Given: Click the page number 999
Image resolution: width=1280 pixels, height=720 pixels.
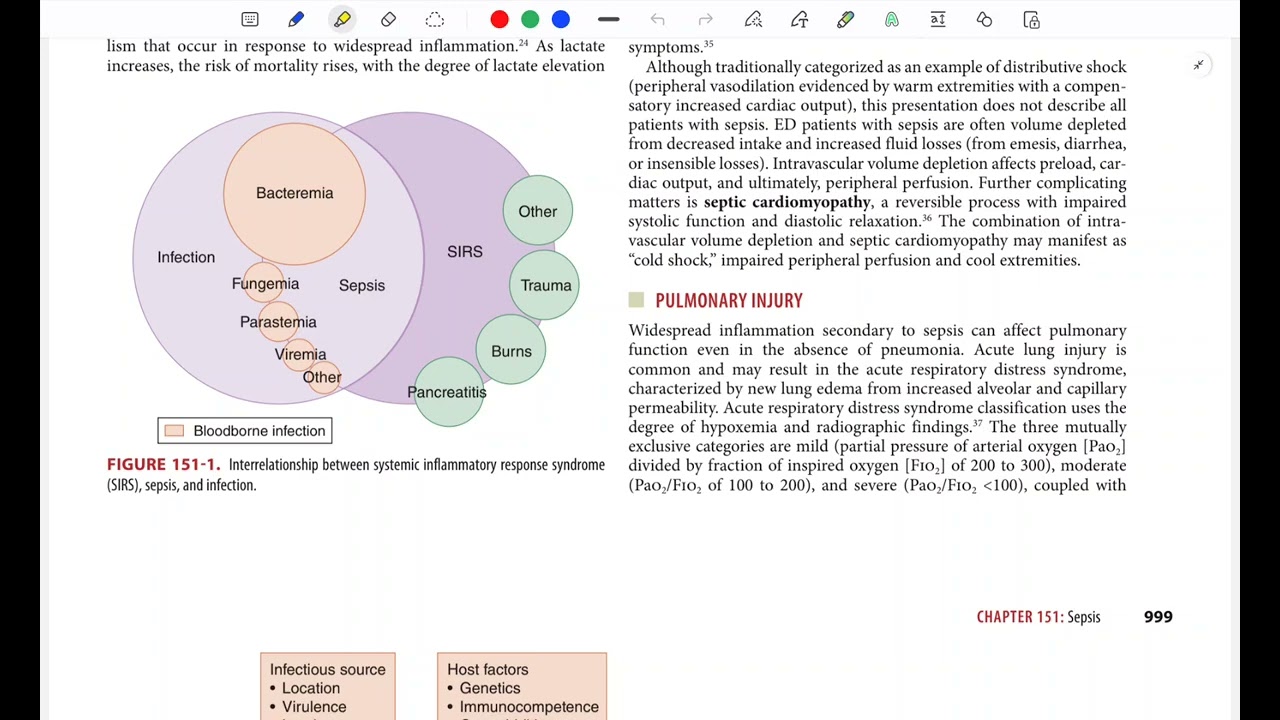Looking at the screenshot, I should (1158, 617).
